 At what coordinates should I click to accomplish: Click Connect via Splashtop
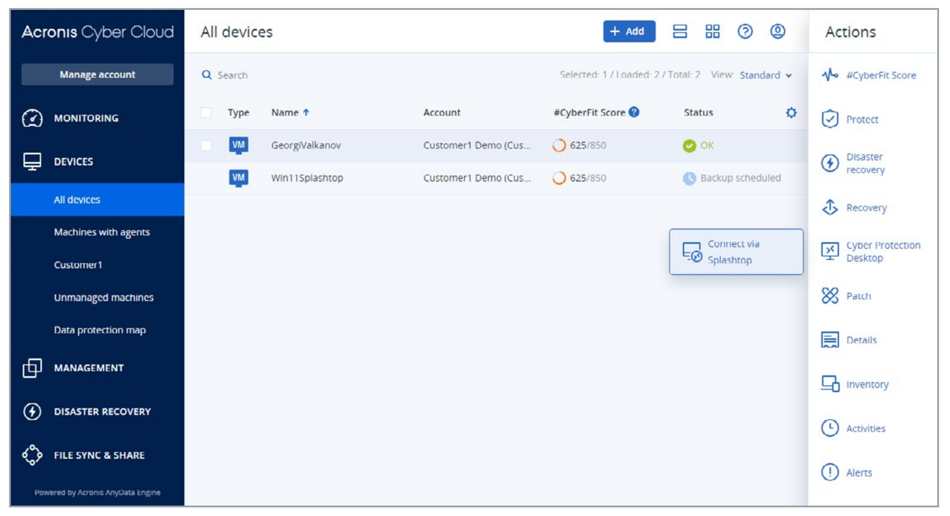pos(736,251)
